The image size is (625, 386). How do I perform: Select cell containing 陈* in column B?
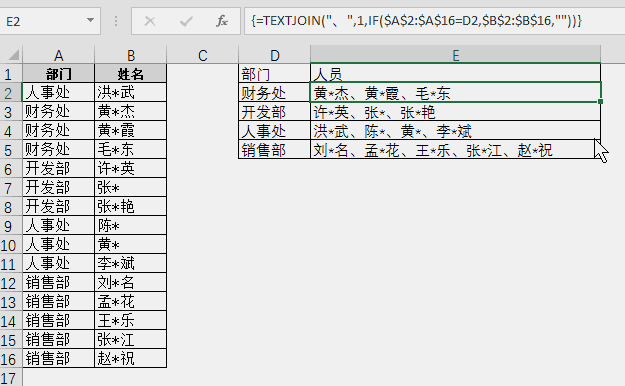[x=131, y=226]
